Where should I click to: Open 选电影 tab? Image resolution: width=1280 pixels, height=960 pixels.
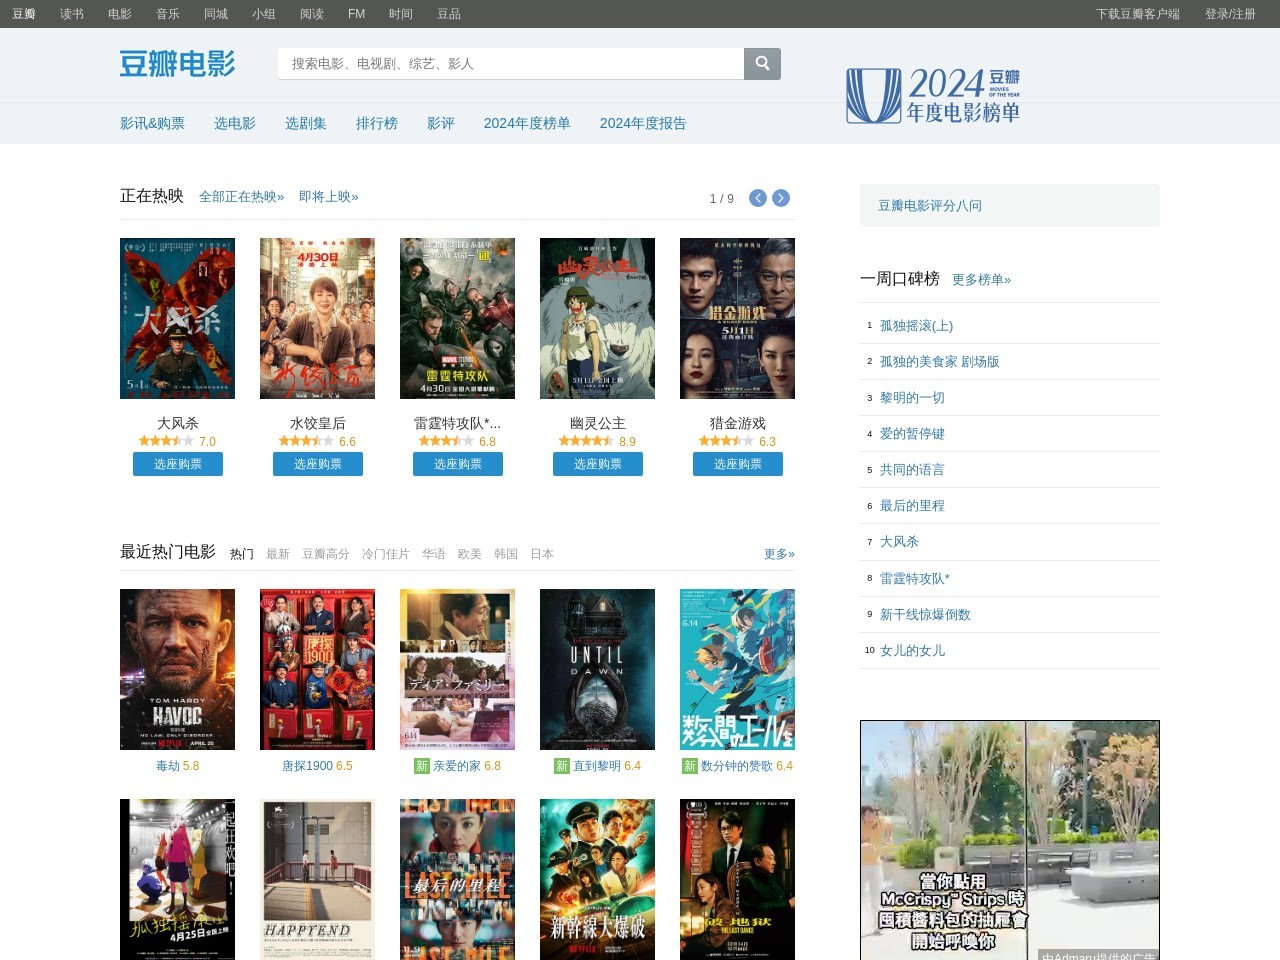click(235, 123)
